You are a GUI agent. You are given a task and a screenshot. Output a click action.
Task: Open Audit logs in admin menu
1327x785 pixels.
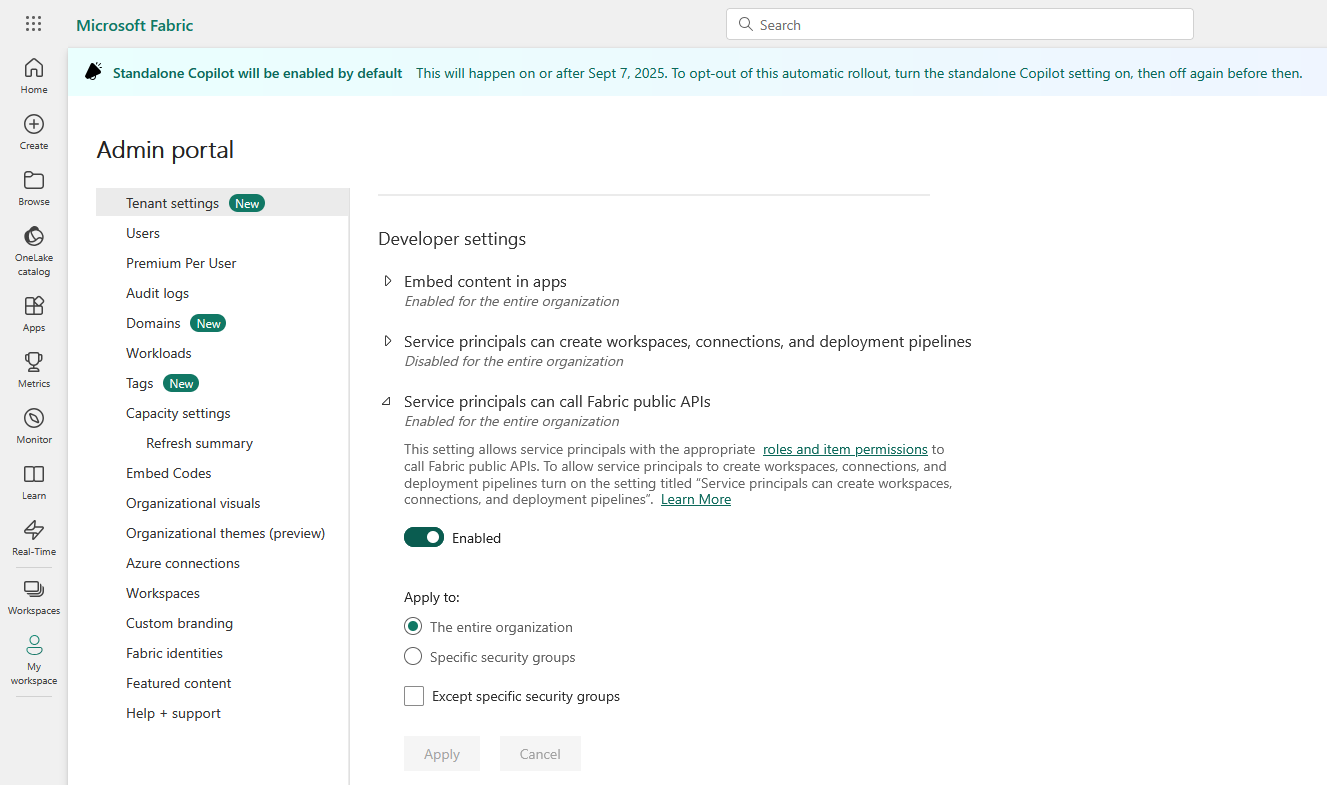click(x=157, y=293)
